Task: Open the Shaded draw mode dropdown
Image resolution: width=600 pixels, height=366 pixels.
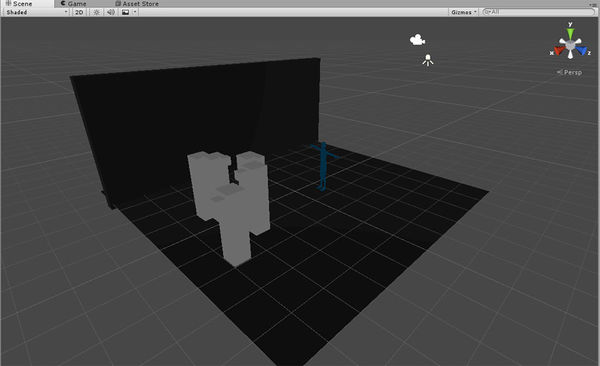Action: click(x=36, y=12)
